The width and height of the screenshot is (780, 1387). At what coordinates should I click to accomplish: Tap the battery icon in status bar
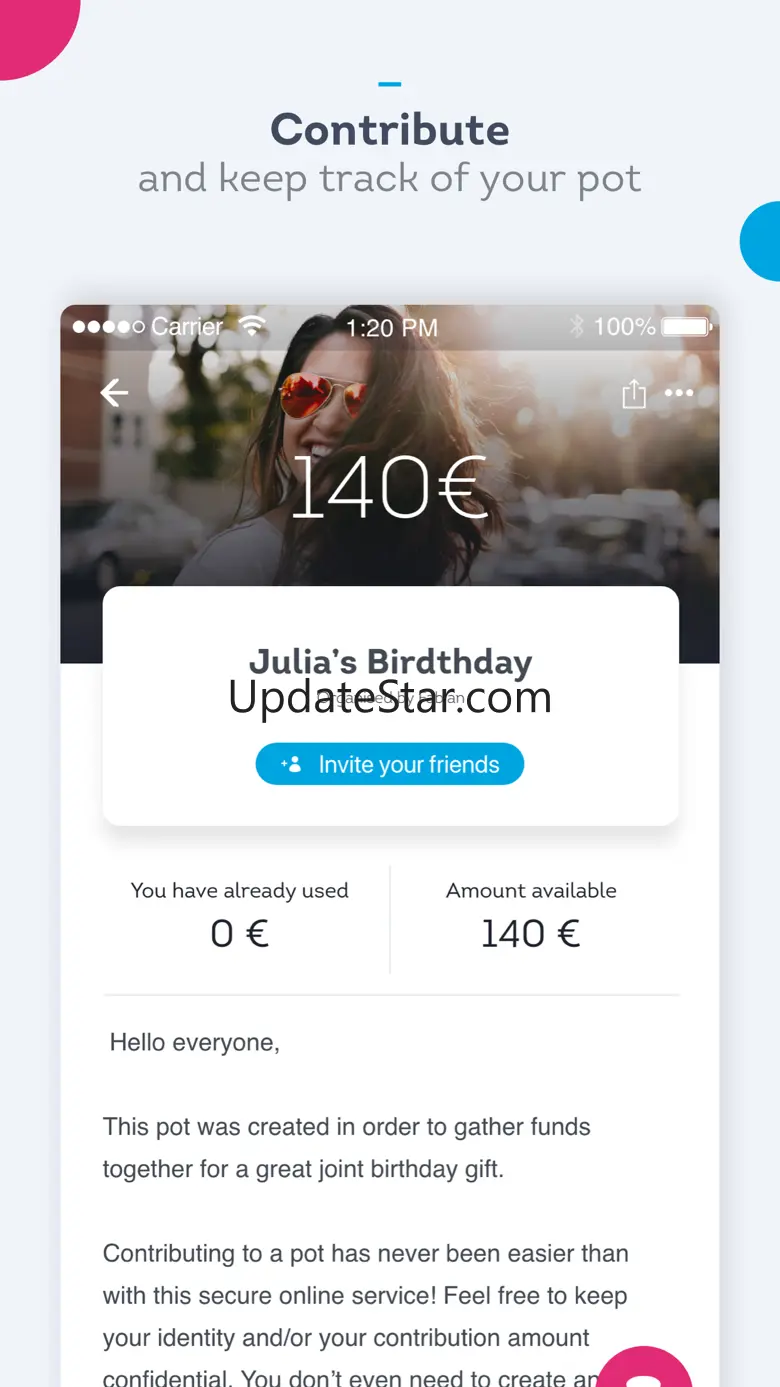coord(686,327)
